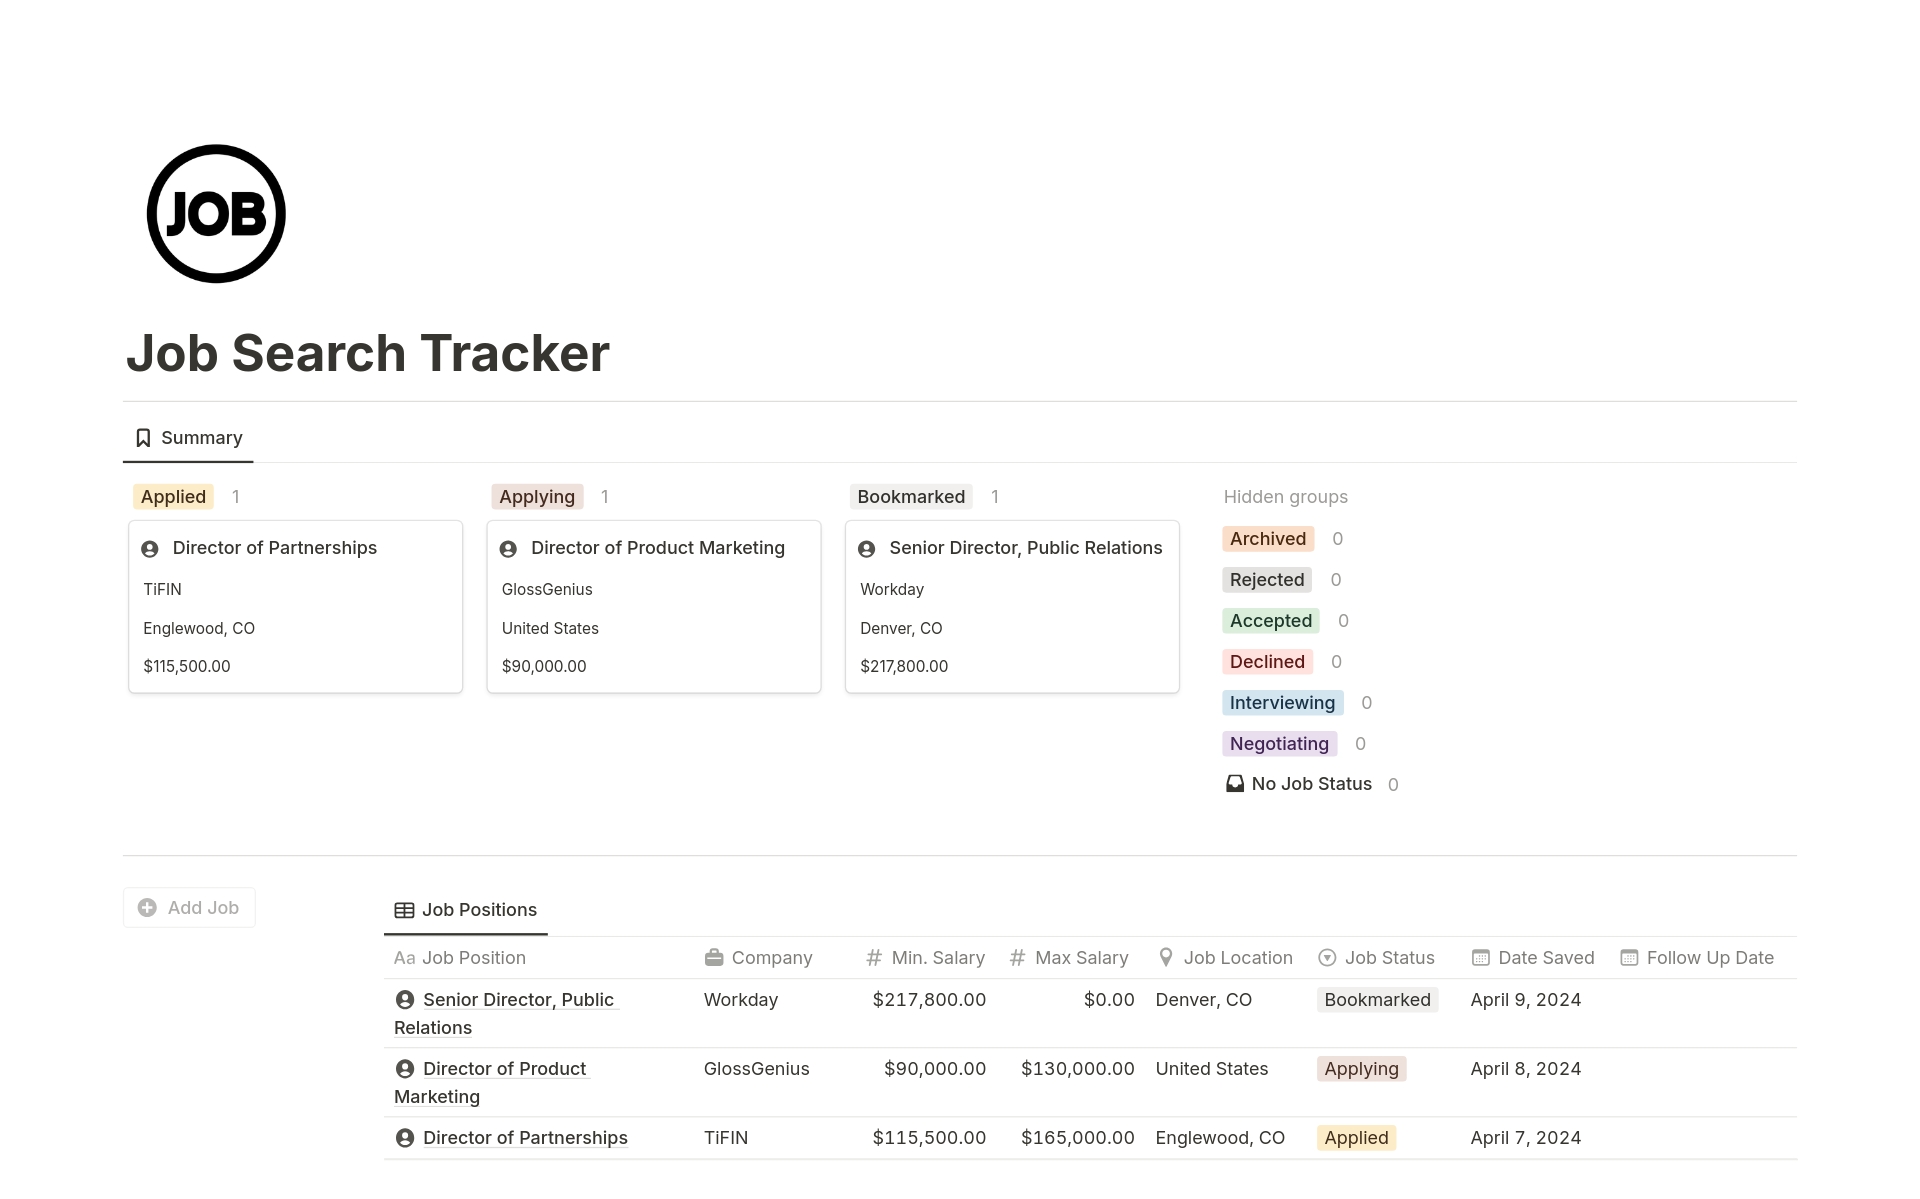Open Follow Up Date column header menu
The image size is (1920, 1199).
pyautogui.click(x=1709, y=958)
